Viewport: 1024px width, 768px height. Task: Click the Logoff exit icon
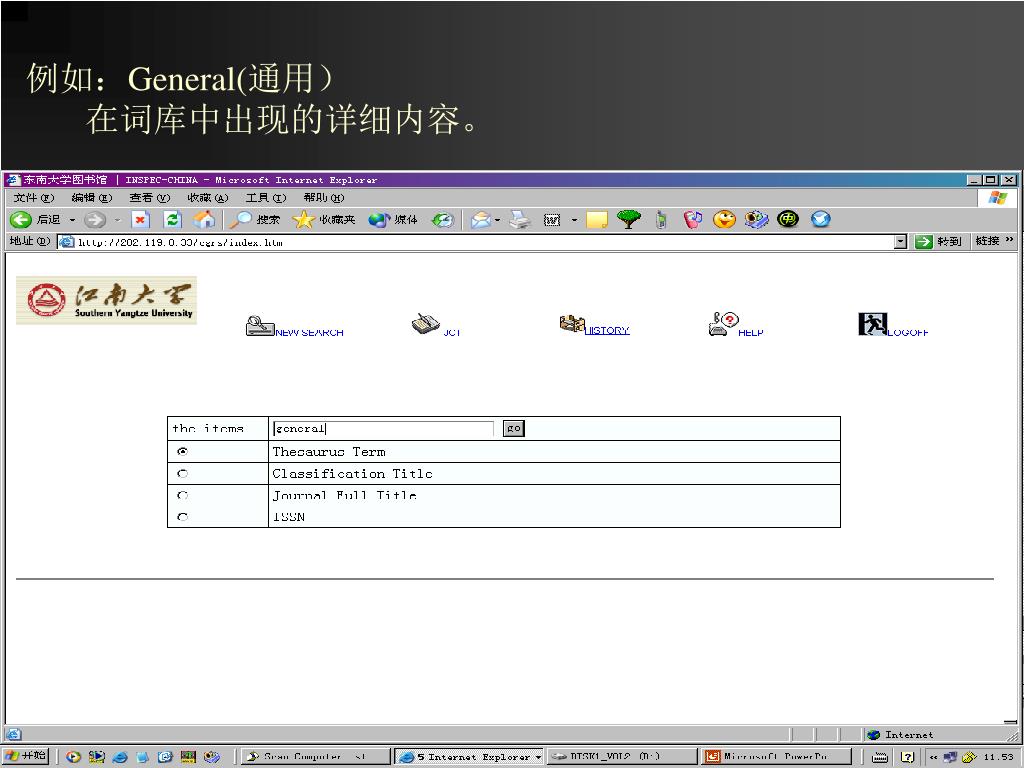tap(872, 324)
